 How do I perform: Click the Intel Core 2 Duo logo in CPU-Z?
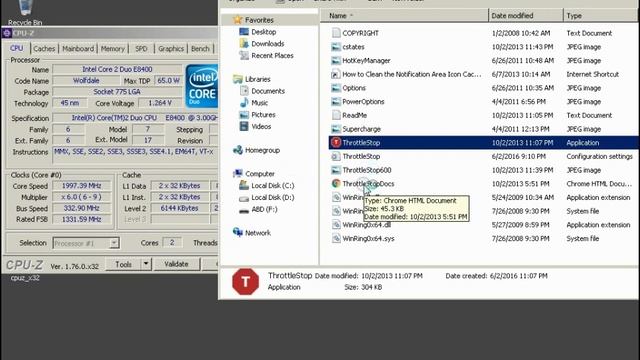point(202,86)
